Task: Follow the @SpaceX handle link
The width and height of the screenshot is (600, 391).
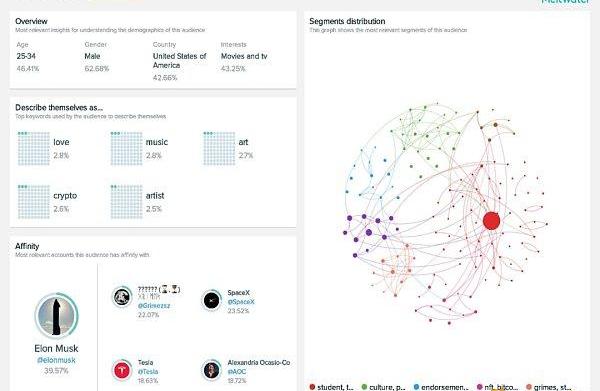Action: [241, 302]
